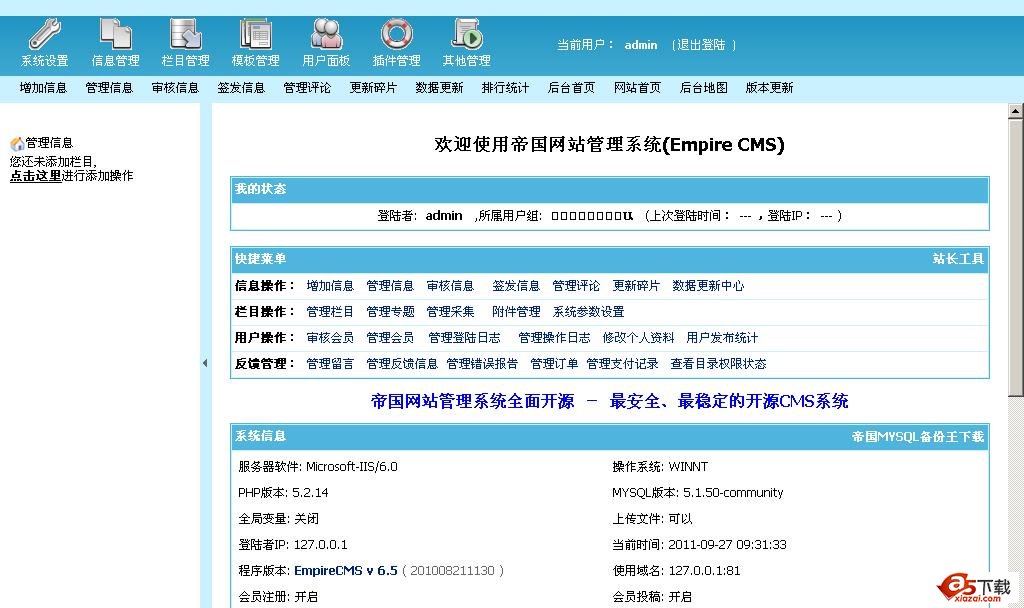The width and height of the screenshot is (1024, 608).
Task: Open 查看目录权限状态 link
Action: 718,364
